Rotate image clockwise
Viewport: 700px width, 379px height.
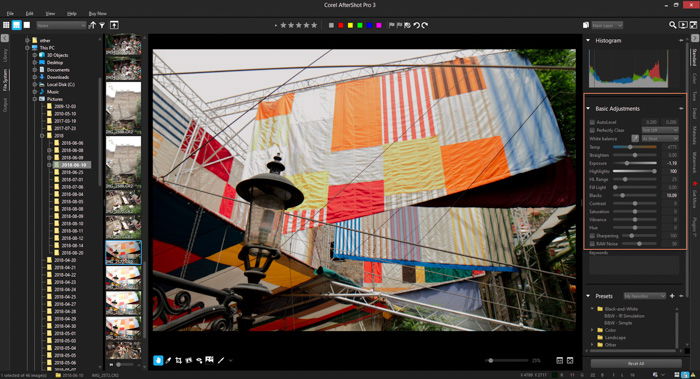[x=425, y=25]
